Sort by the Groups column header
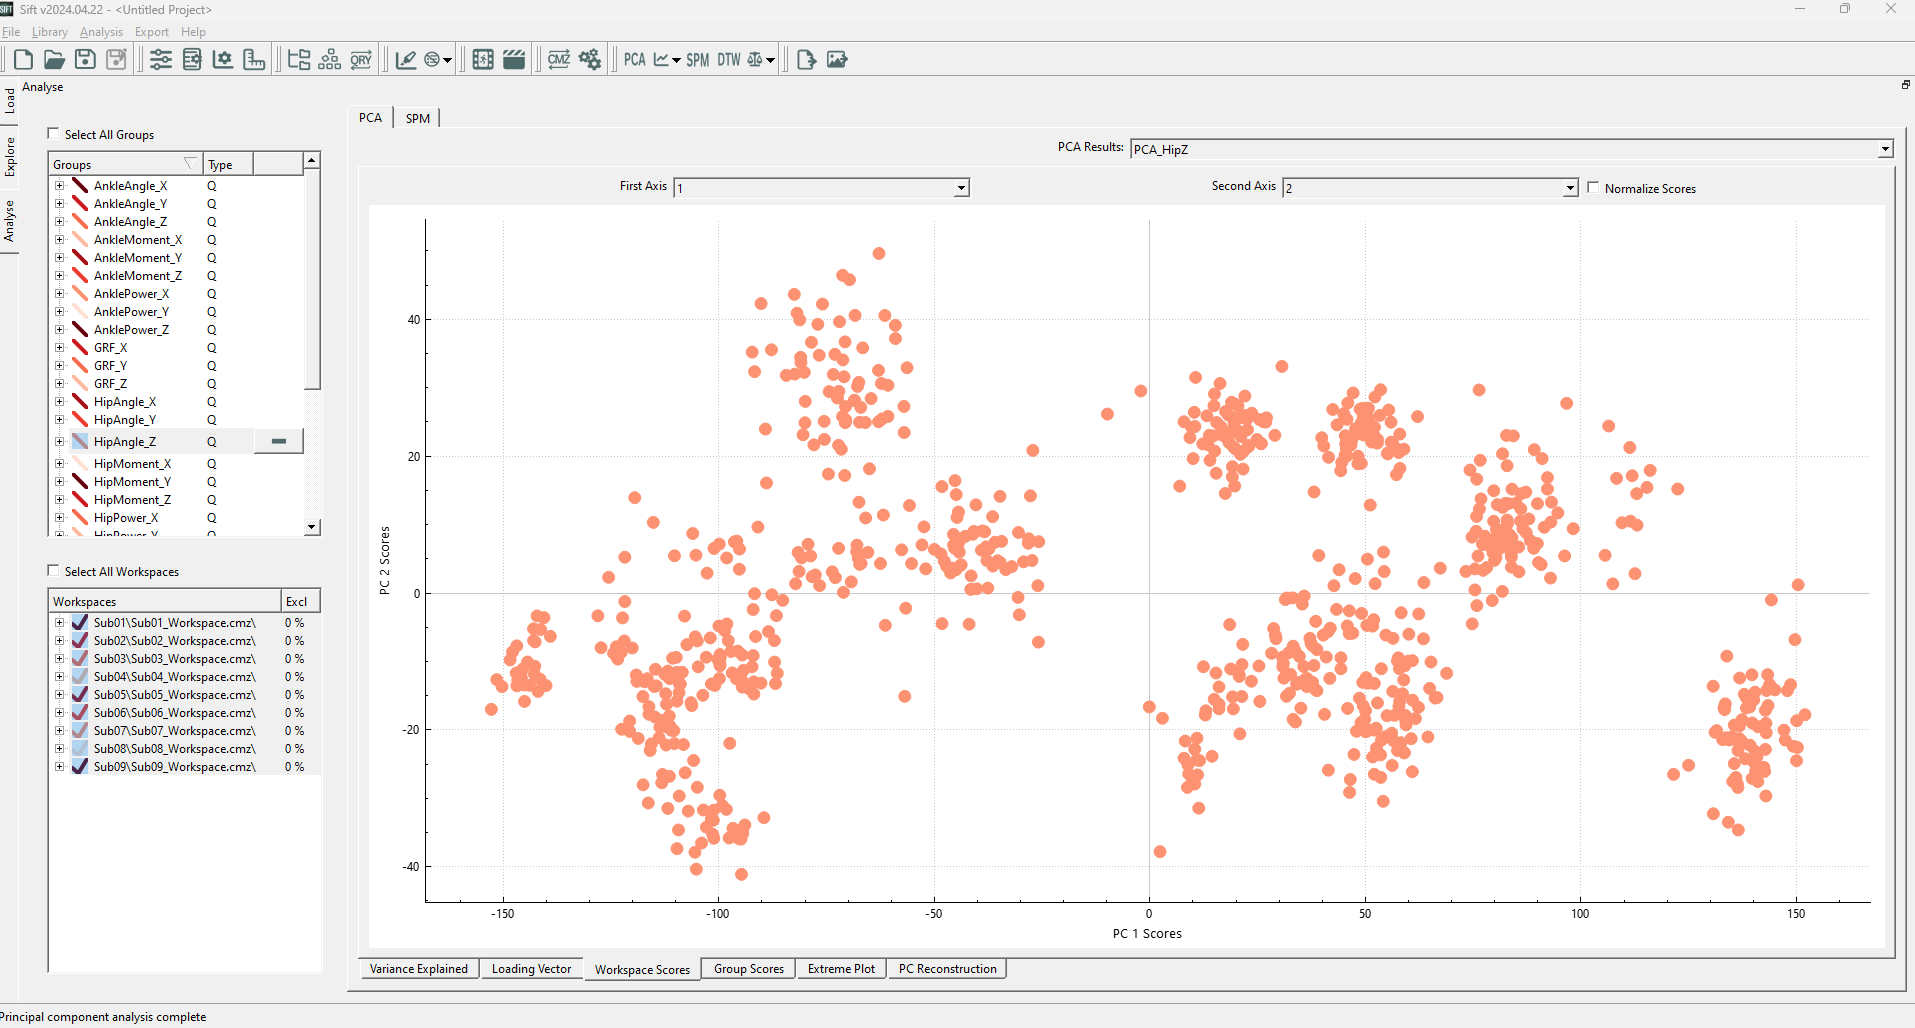 tap(125, 164)
